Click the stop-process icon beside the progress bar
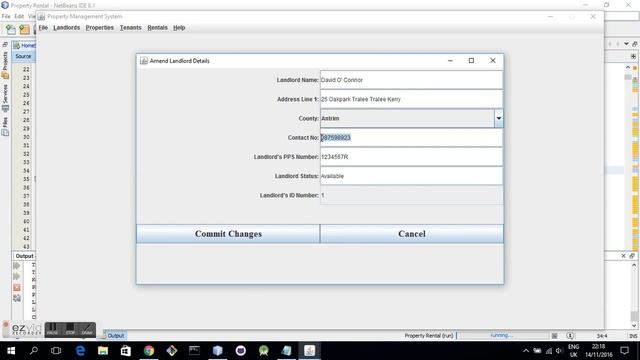 554,336
